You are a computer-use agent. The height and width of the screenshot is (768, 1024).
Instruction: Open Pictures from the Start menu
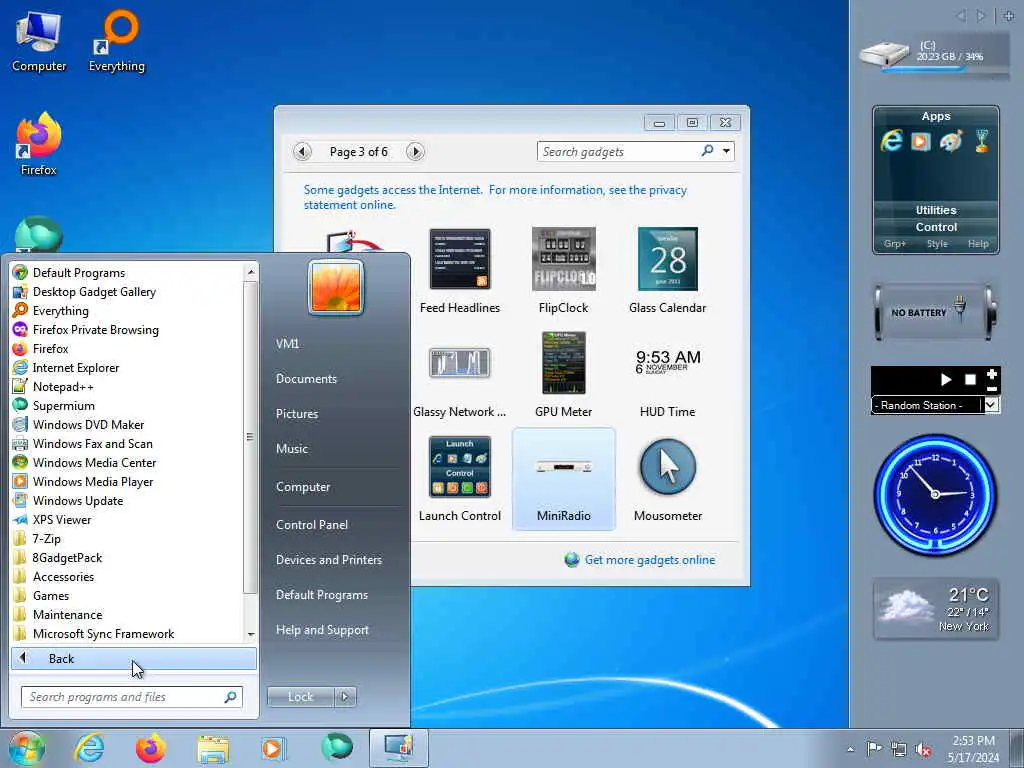(296, 414)
